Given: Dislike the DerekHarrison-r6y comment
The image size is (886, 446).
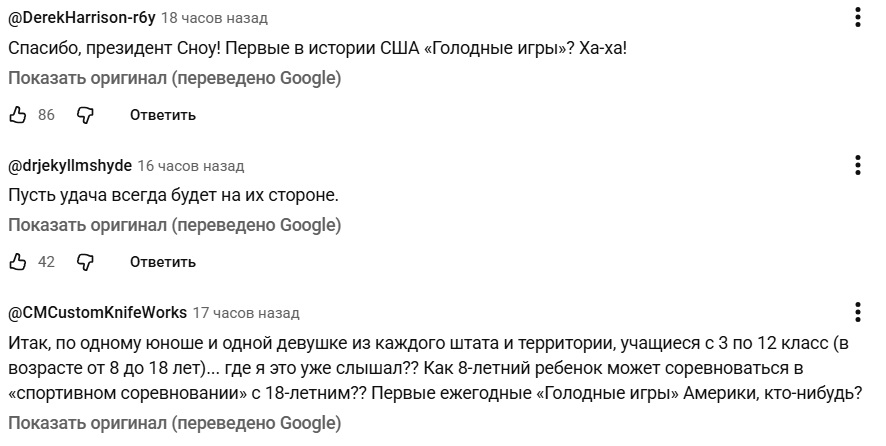Looking at the screenshot, I should [86, 115].
